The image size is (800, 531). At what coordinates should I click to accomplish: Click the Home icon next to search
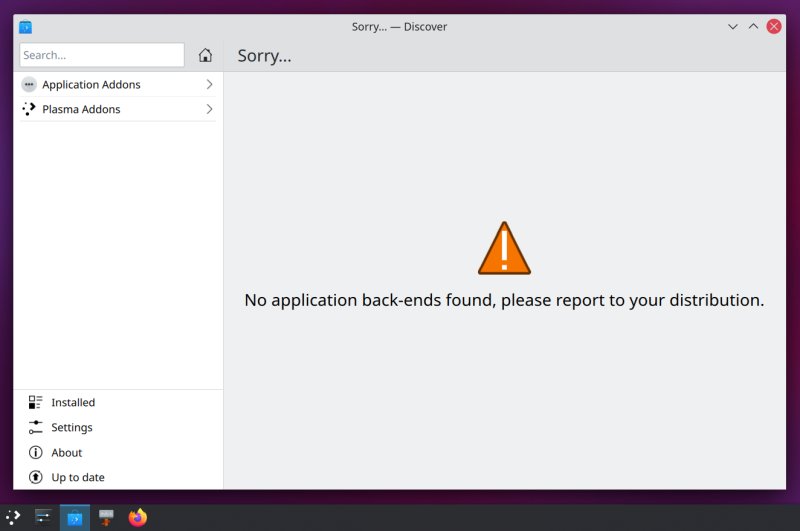pyautogui.click(x=205, y=55)
